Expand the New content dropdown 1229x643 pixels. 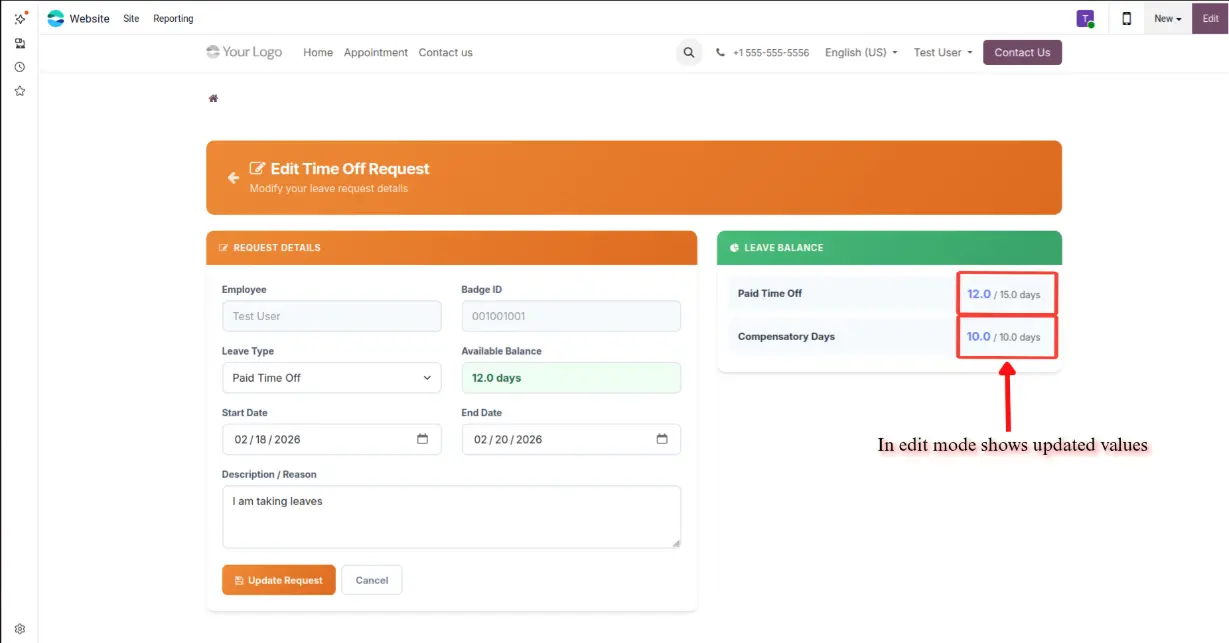pyautogui.click(x=1167, y=18)
